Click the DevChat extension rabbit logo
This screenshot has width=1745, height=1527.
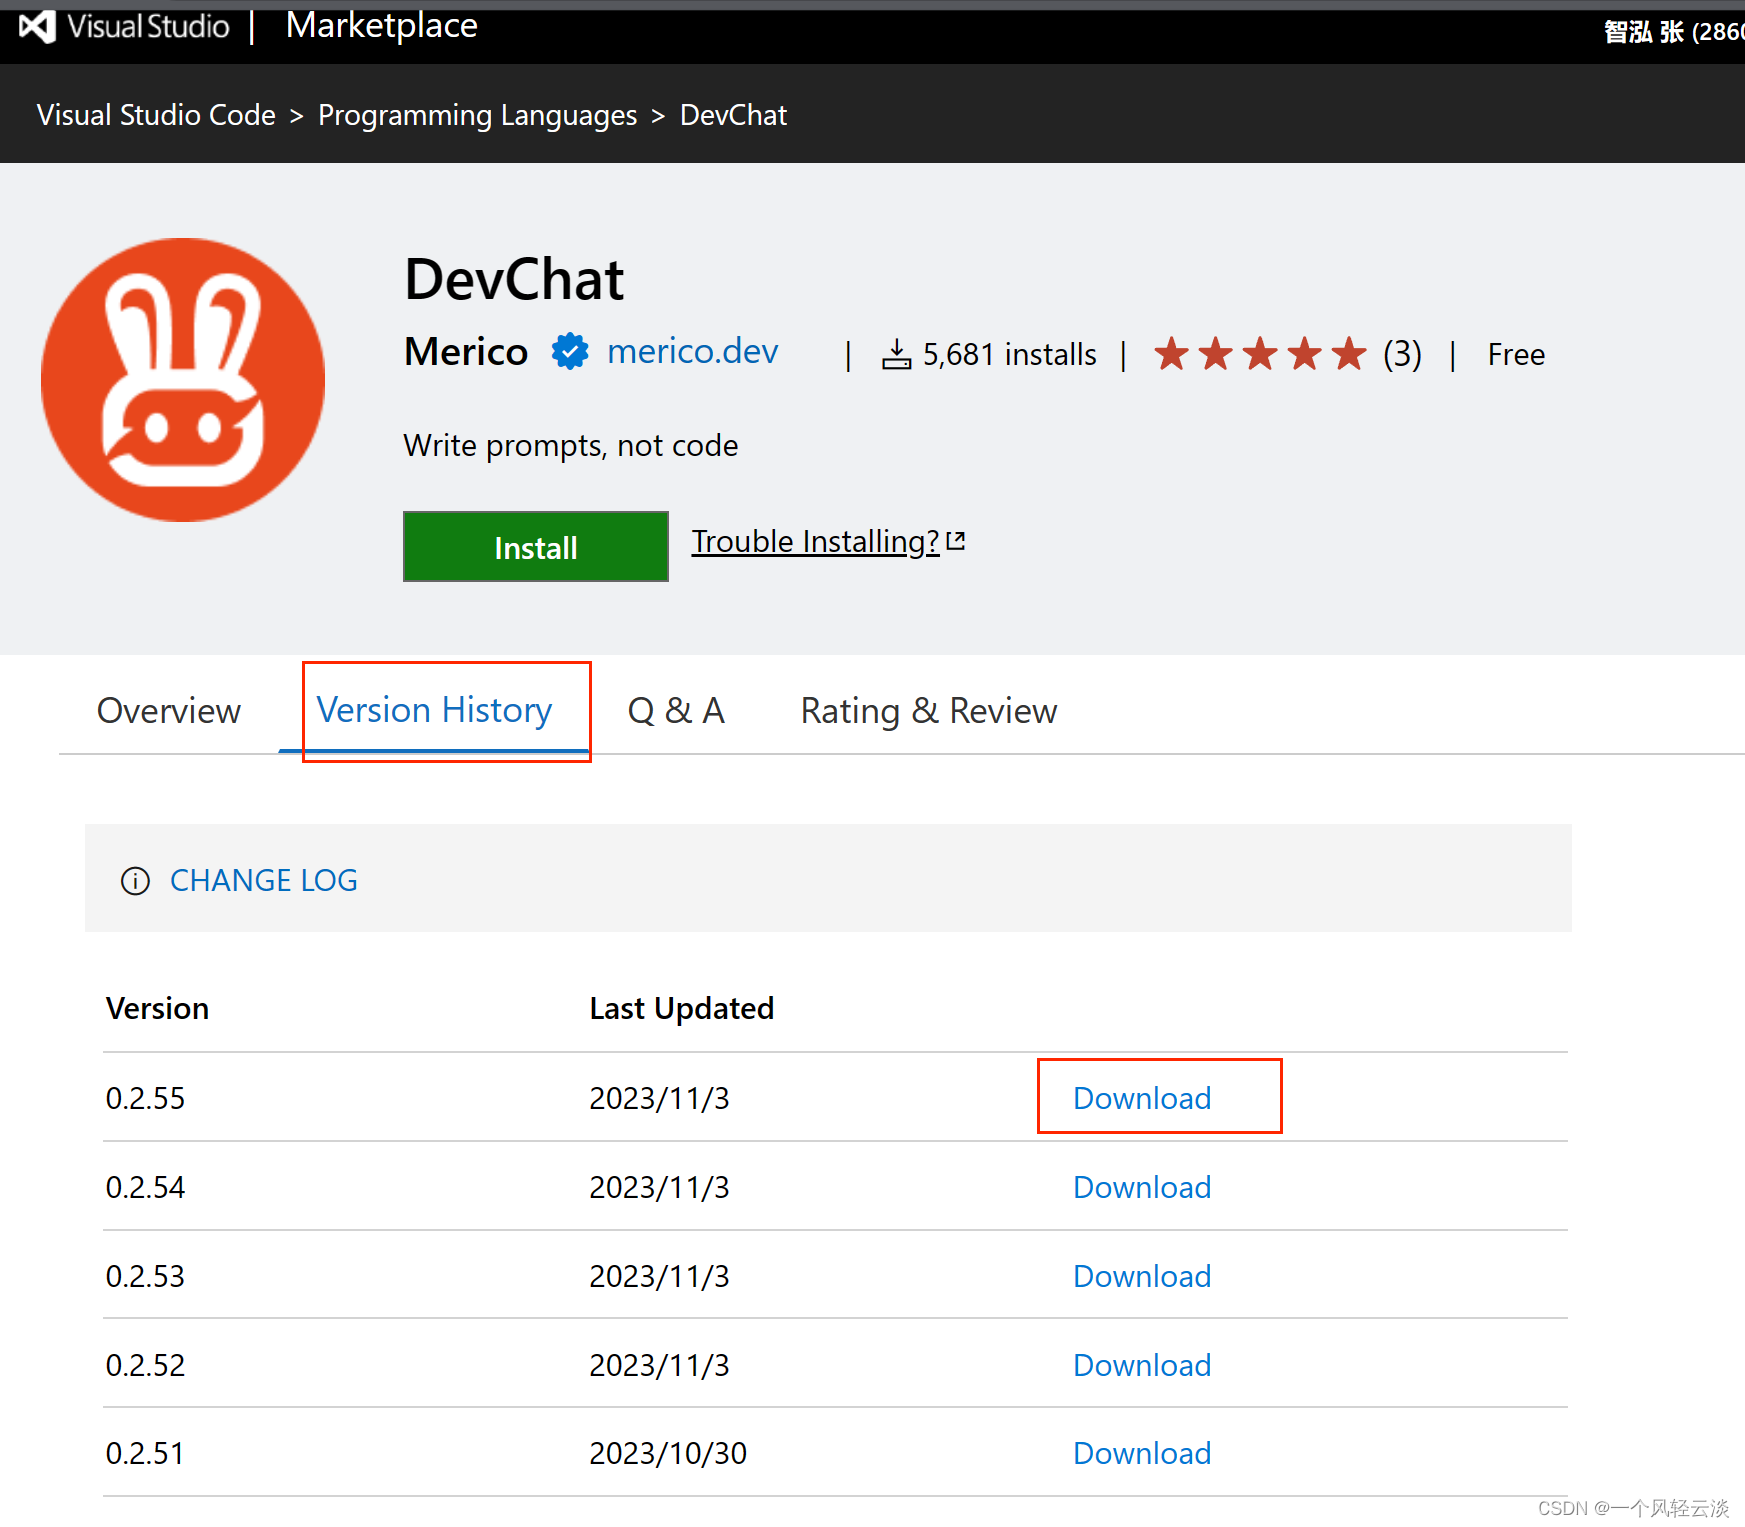pyautogui.click(x=183, y=380)
